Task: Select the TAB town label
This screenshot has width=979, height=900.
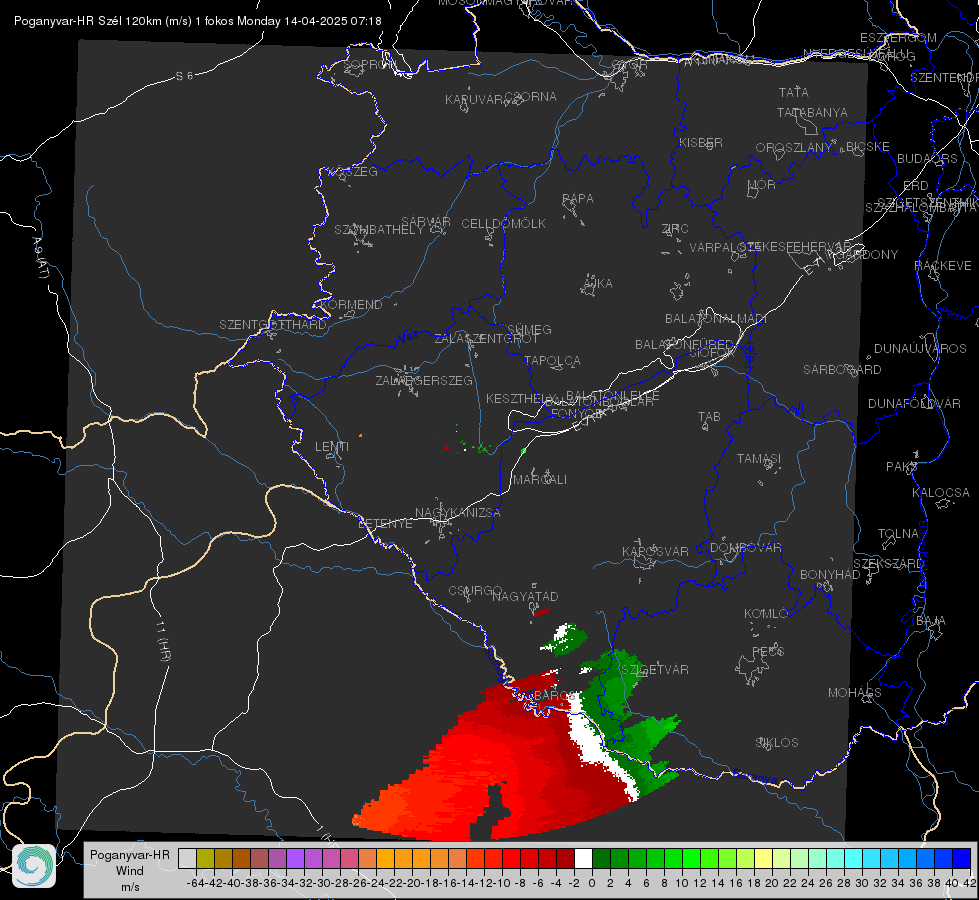Action: point(709,417)
